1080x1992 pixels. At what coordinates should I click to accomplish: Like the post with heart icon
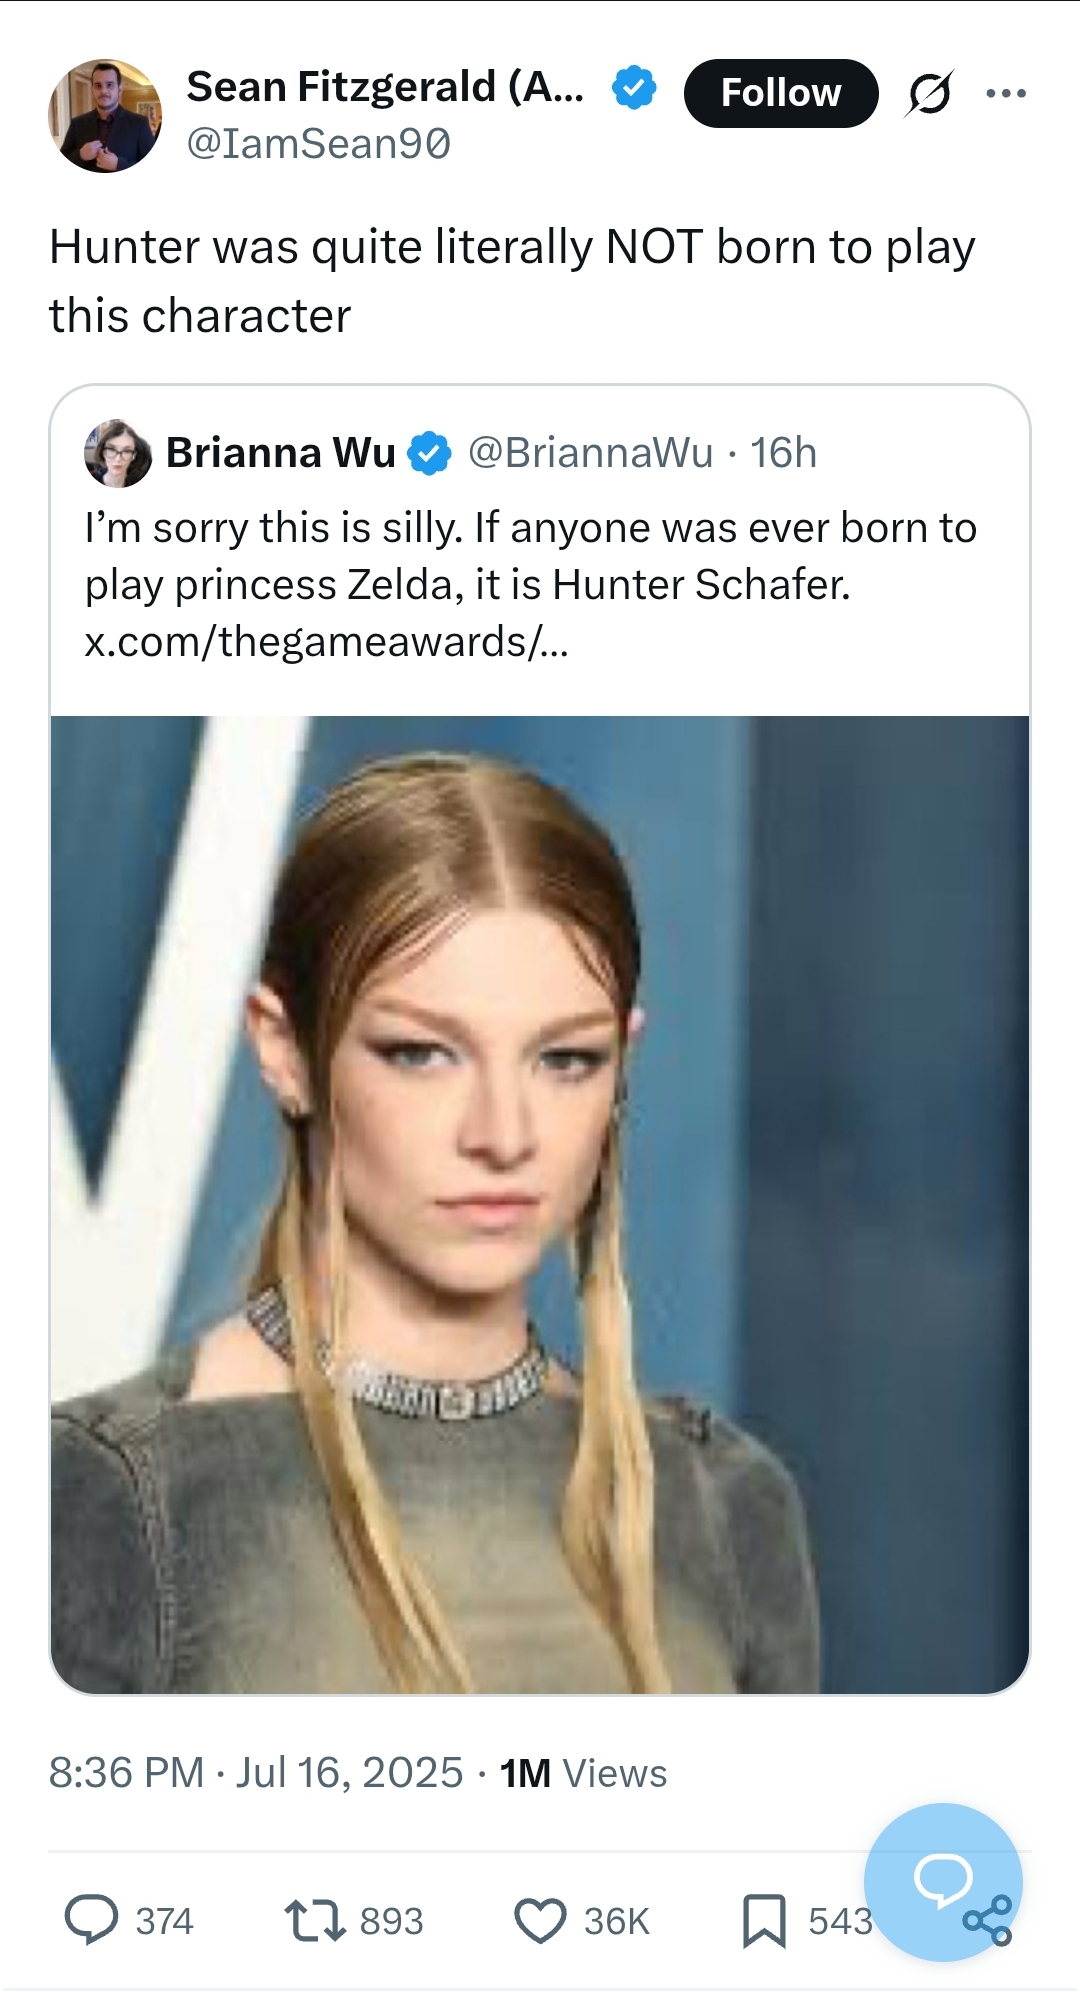coord(540,1921)
